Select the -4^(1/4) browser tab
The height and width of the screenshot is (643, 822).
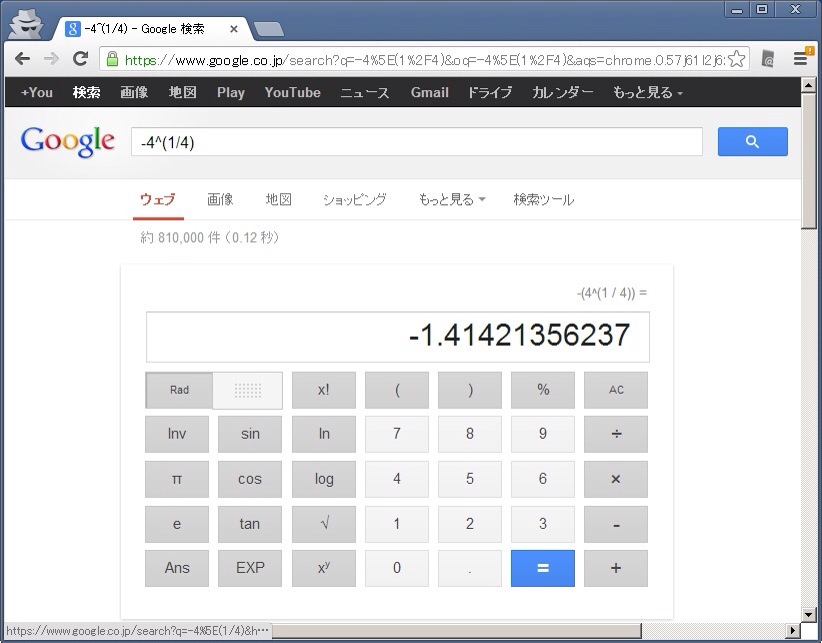click(152, 29)
